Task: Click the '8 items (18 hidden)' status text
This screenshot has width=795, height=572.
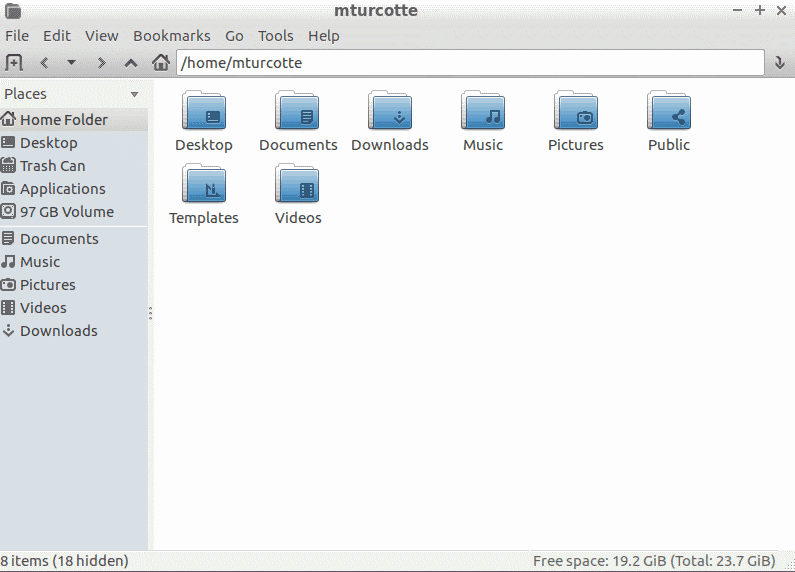Action: point(64,561)
